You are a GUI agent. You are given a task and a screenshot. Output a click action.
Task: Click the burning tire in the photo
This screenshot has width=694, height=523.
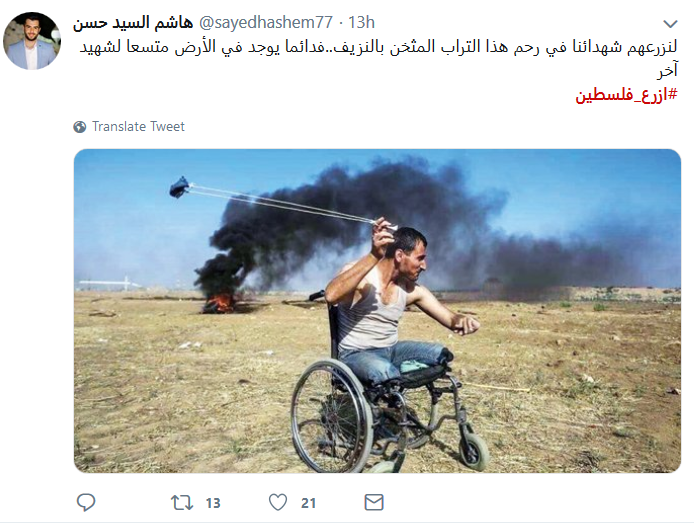pyautogui.click(x=219, y=303)
